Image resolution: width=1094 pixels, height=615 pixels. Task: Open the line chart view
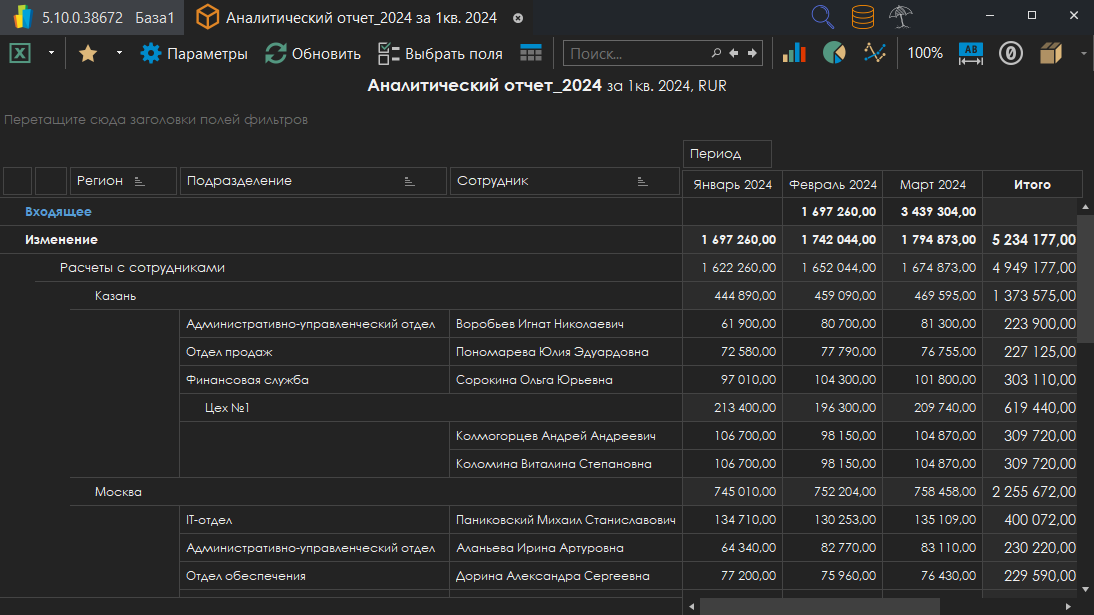(875, 53)
